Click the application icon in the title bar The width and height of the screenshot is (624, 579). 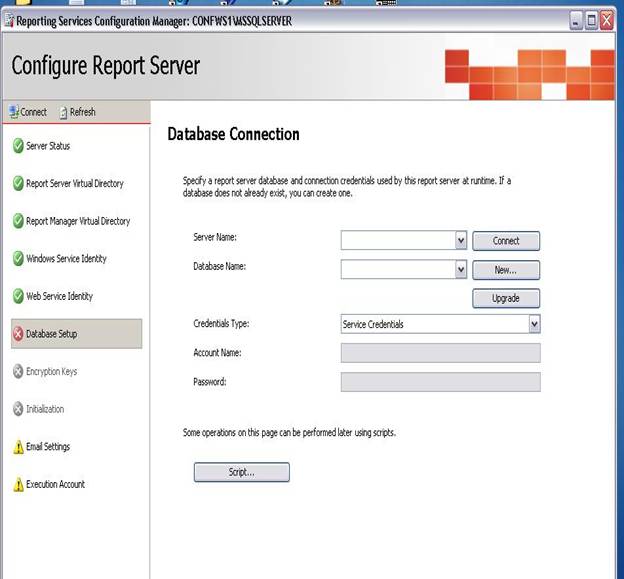pos(9,21)
